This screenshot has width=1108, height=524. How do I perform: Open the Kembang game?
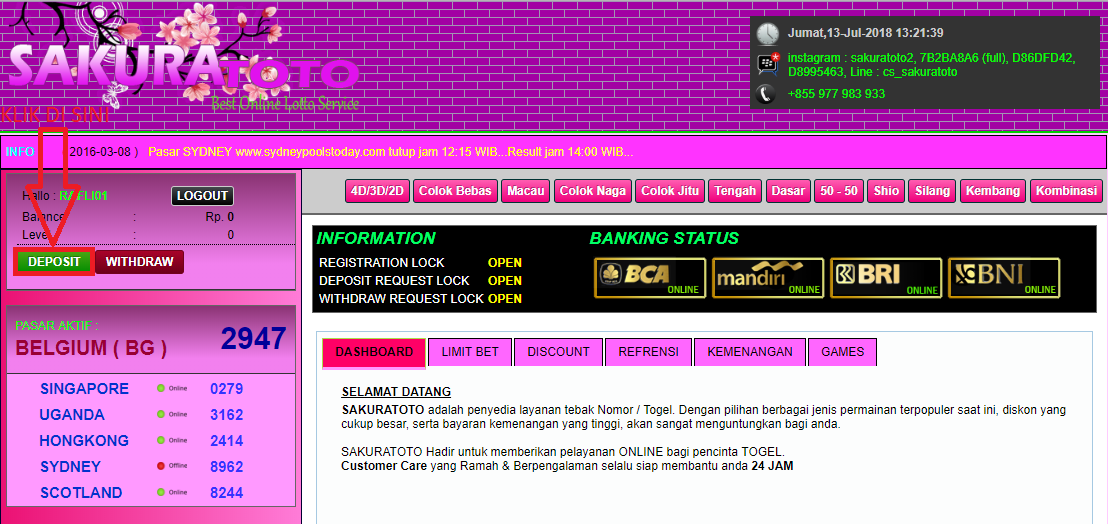click(x=993, y=191)
